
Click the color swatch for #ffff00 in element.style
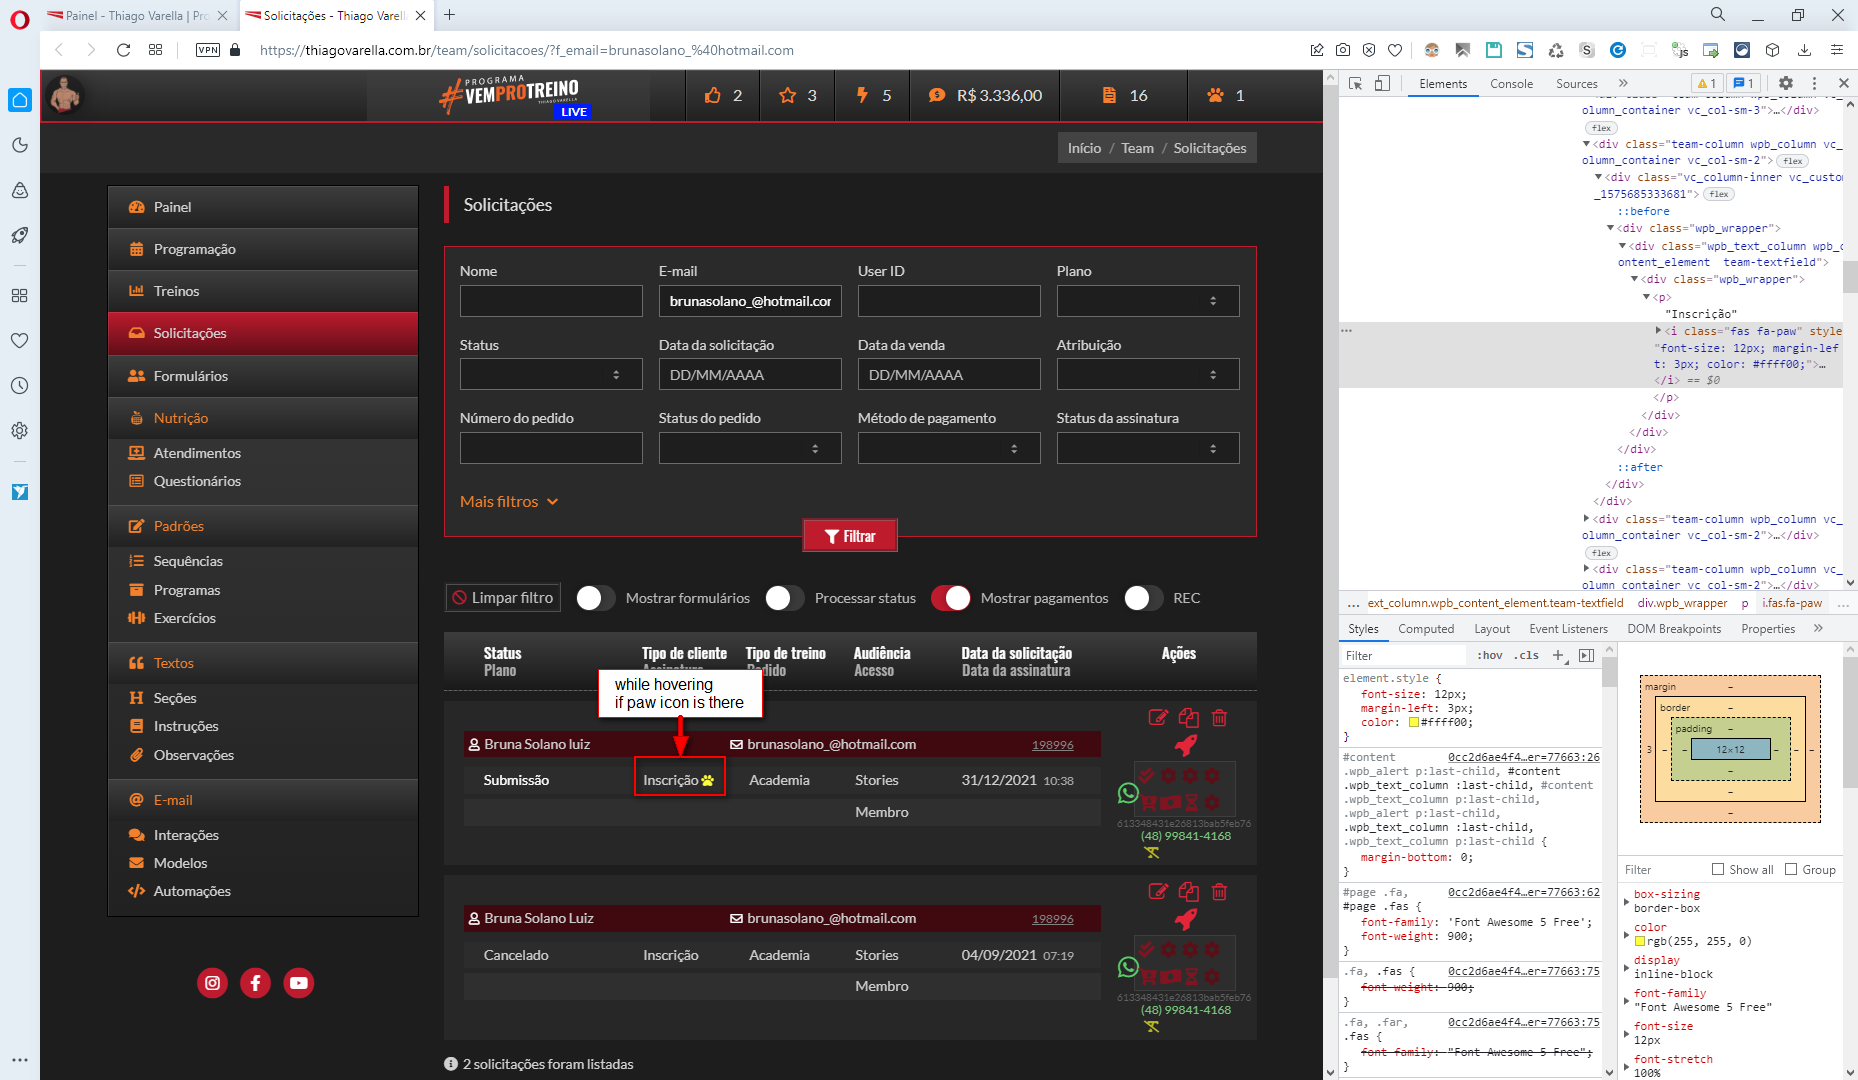tap(1413, 722)
